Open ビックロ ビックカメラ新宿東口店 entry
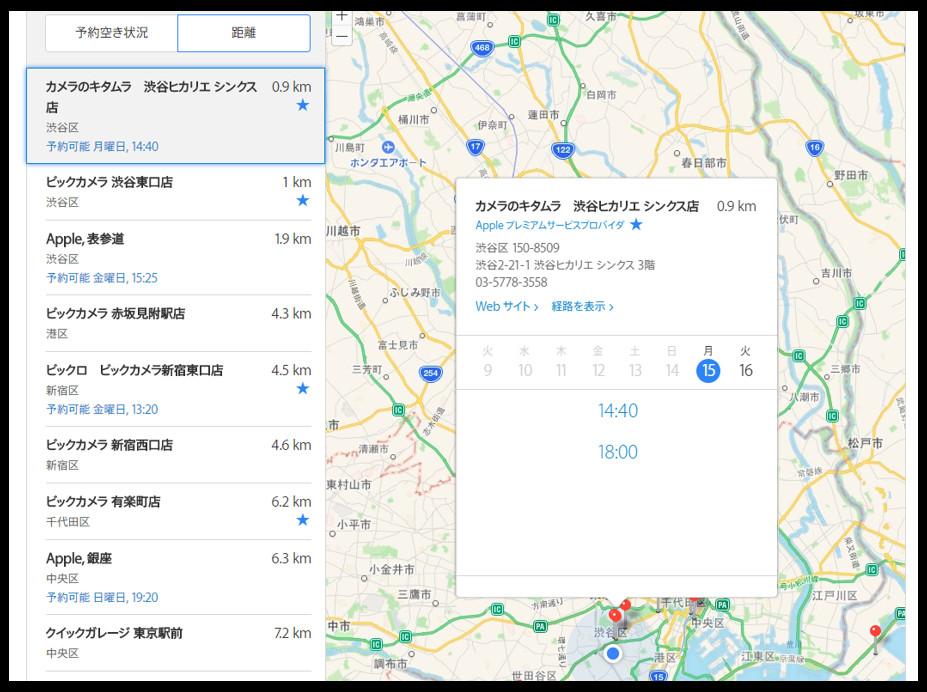Image resolution: width=927 pixels, height=692 pixels. click(x=179, y=389)
